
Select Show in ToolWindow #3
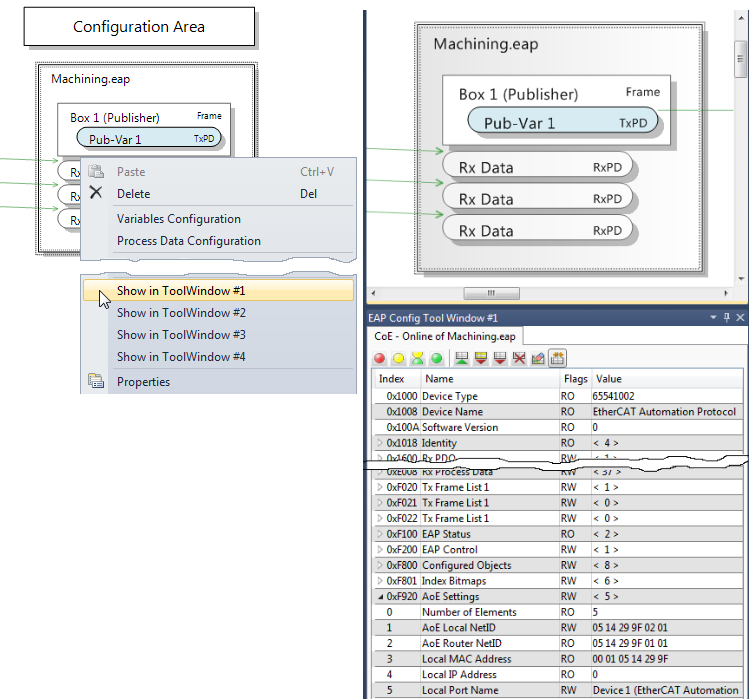[x=218, y=334]
